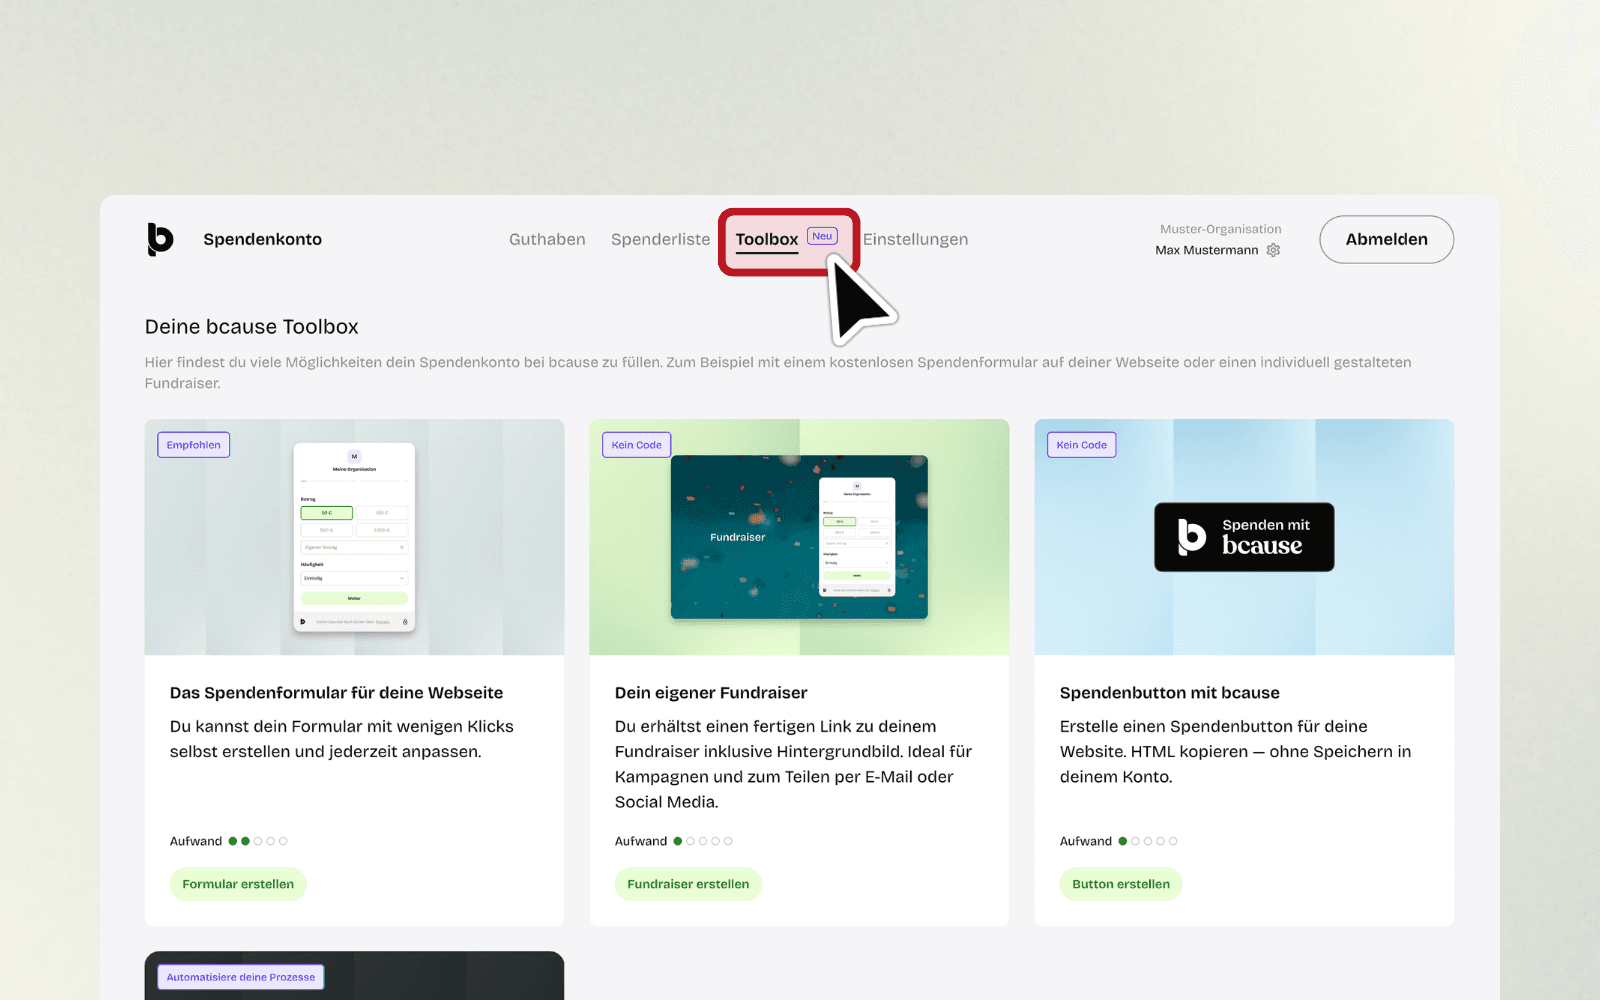Select the Toolbox tab
This screenshot has width=1600, height=1000.
click(x=767, y=239)
